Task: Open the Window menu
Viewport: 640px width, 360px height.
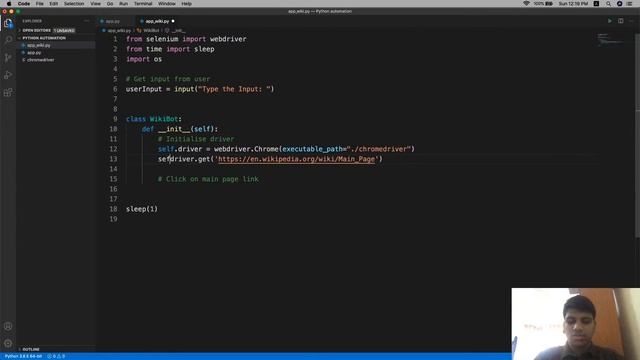Action: [x=167, y=4]
